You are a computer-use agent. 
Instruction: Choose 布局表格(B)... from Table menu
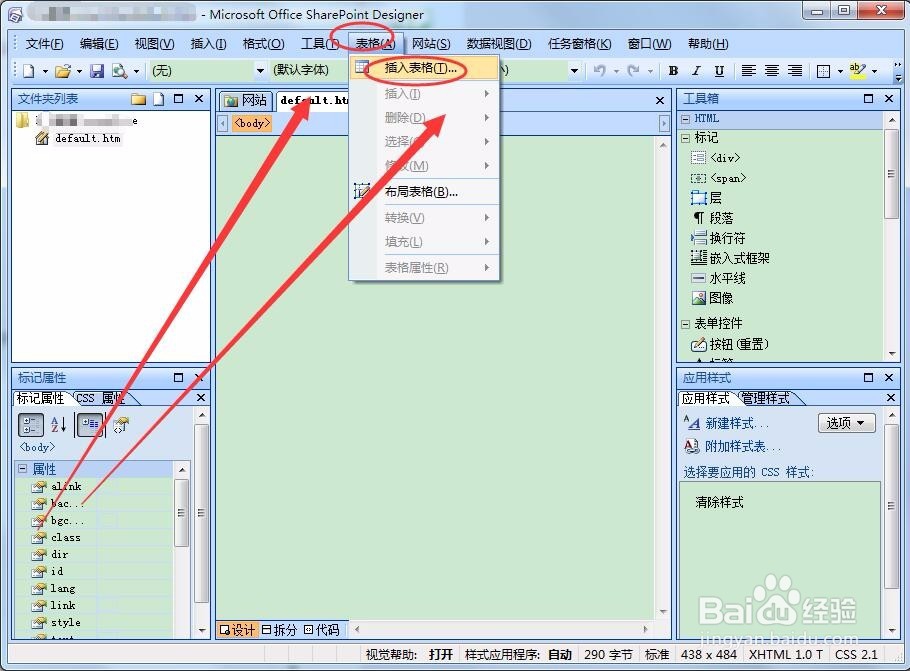point(424,192)
